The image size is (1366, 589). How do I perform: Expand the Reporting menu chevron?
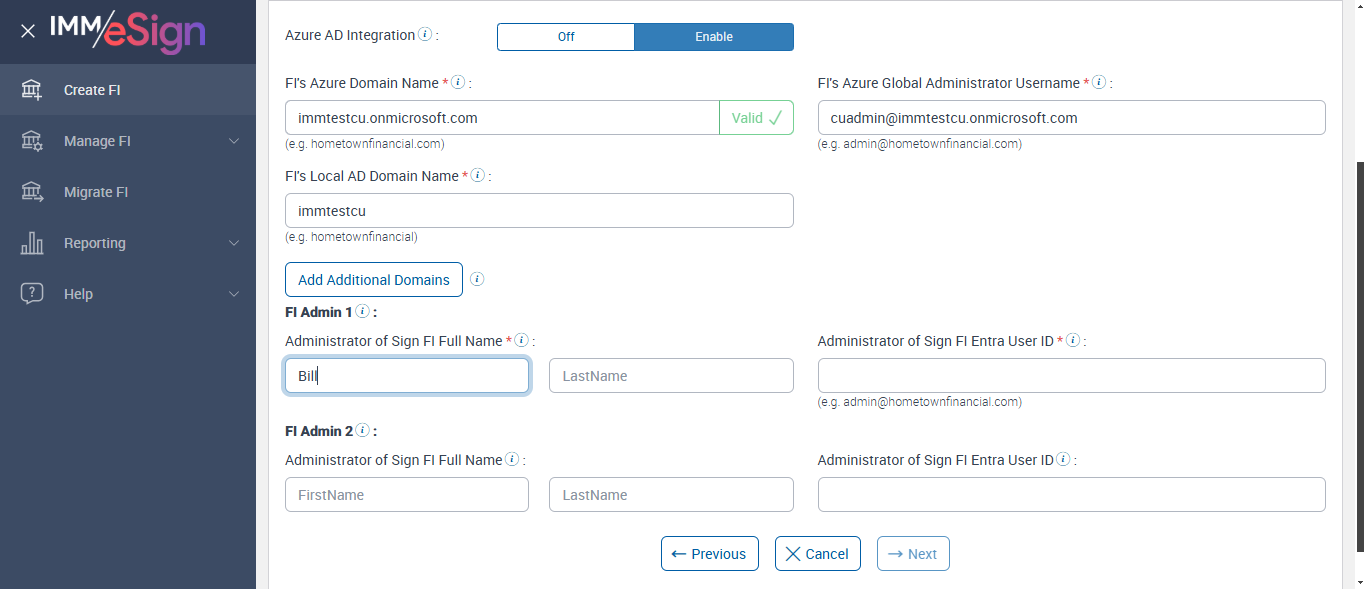tap(234, 243)
